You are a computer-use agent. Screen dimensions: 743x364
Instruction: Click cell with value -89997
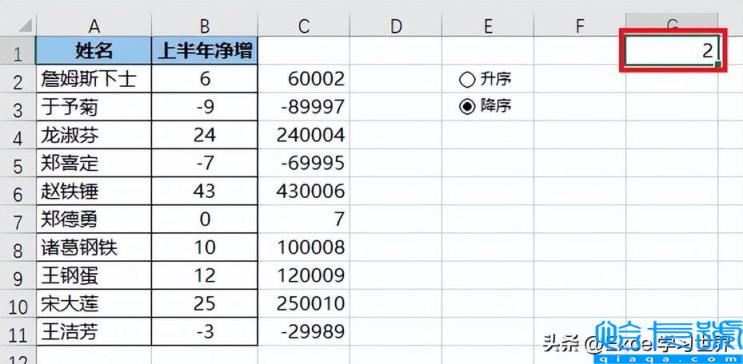tap(304, 107)
